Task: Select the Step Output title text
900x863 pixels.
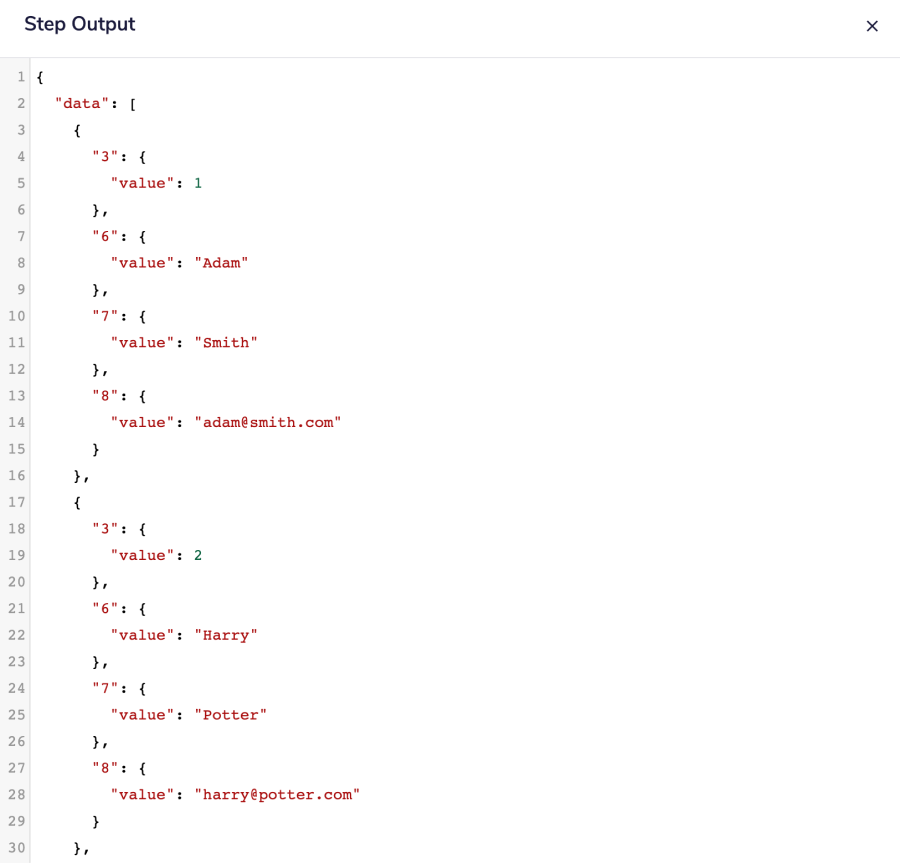Action: coord(80,24)
